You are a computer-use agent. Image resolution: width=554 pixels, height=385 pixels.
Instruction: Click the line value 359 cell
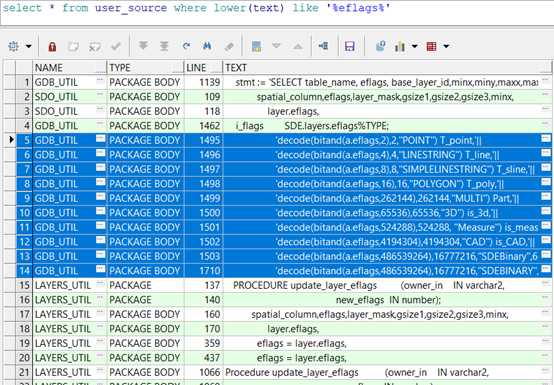pos(204,343)
